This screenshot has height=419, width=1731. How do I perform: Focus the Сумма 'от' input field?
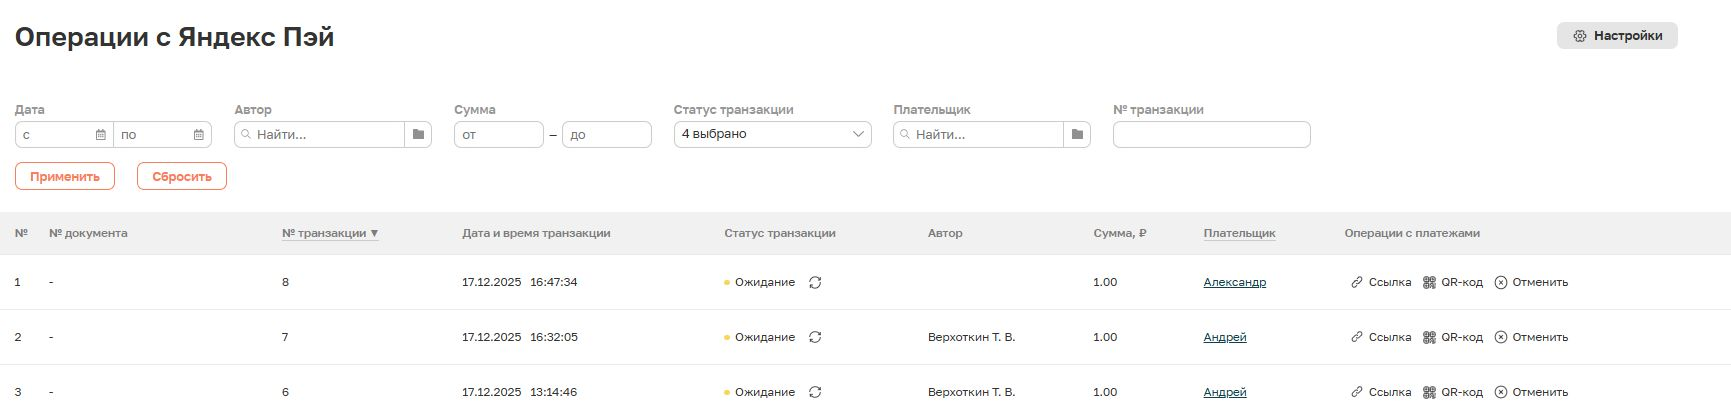(x=498, y=135)
